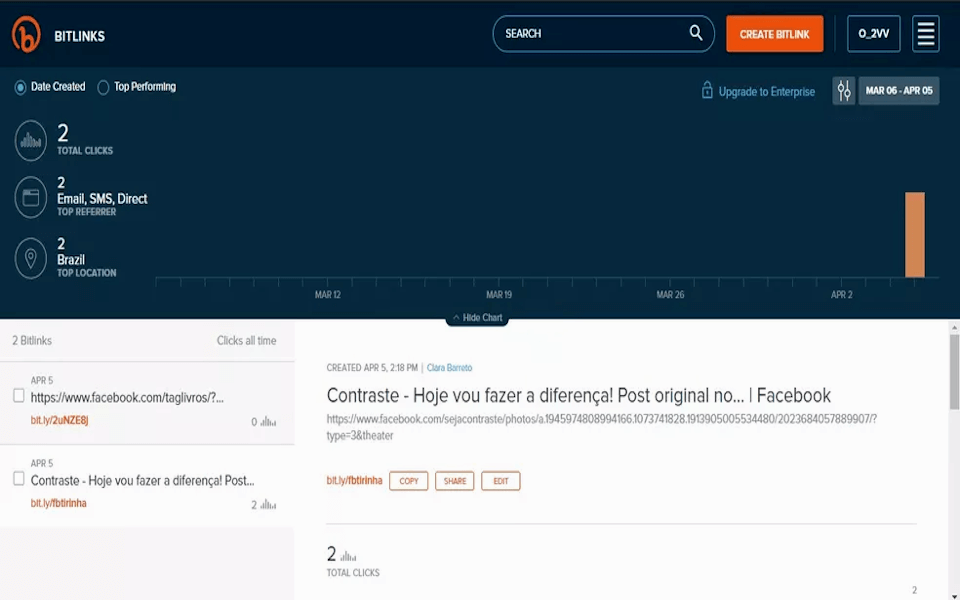
Task: Open the MAR 06 - APR 05 date range
Action: click(x=899, y=91)
